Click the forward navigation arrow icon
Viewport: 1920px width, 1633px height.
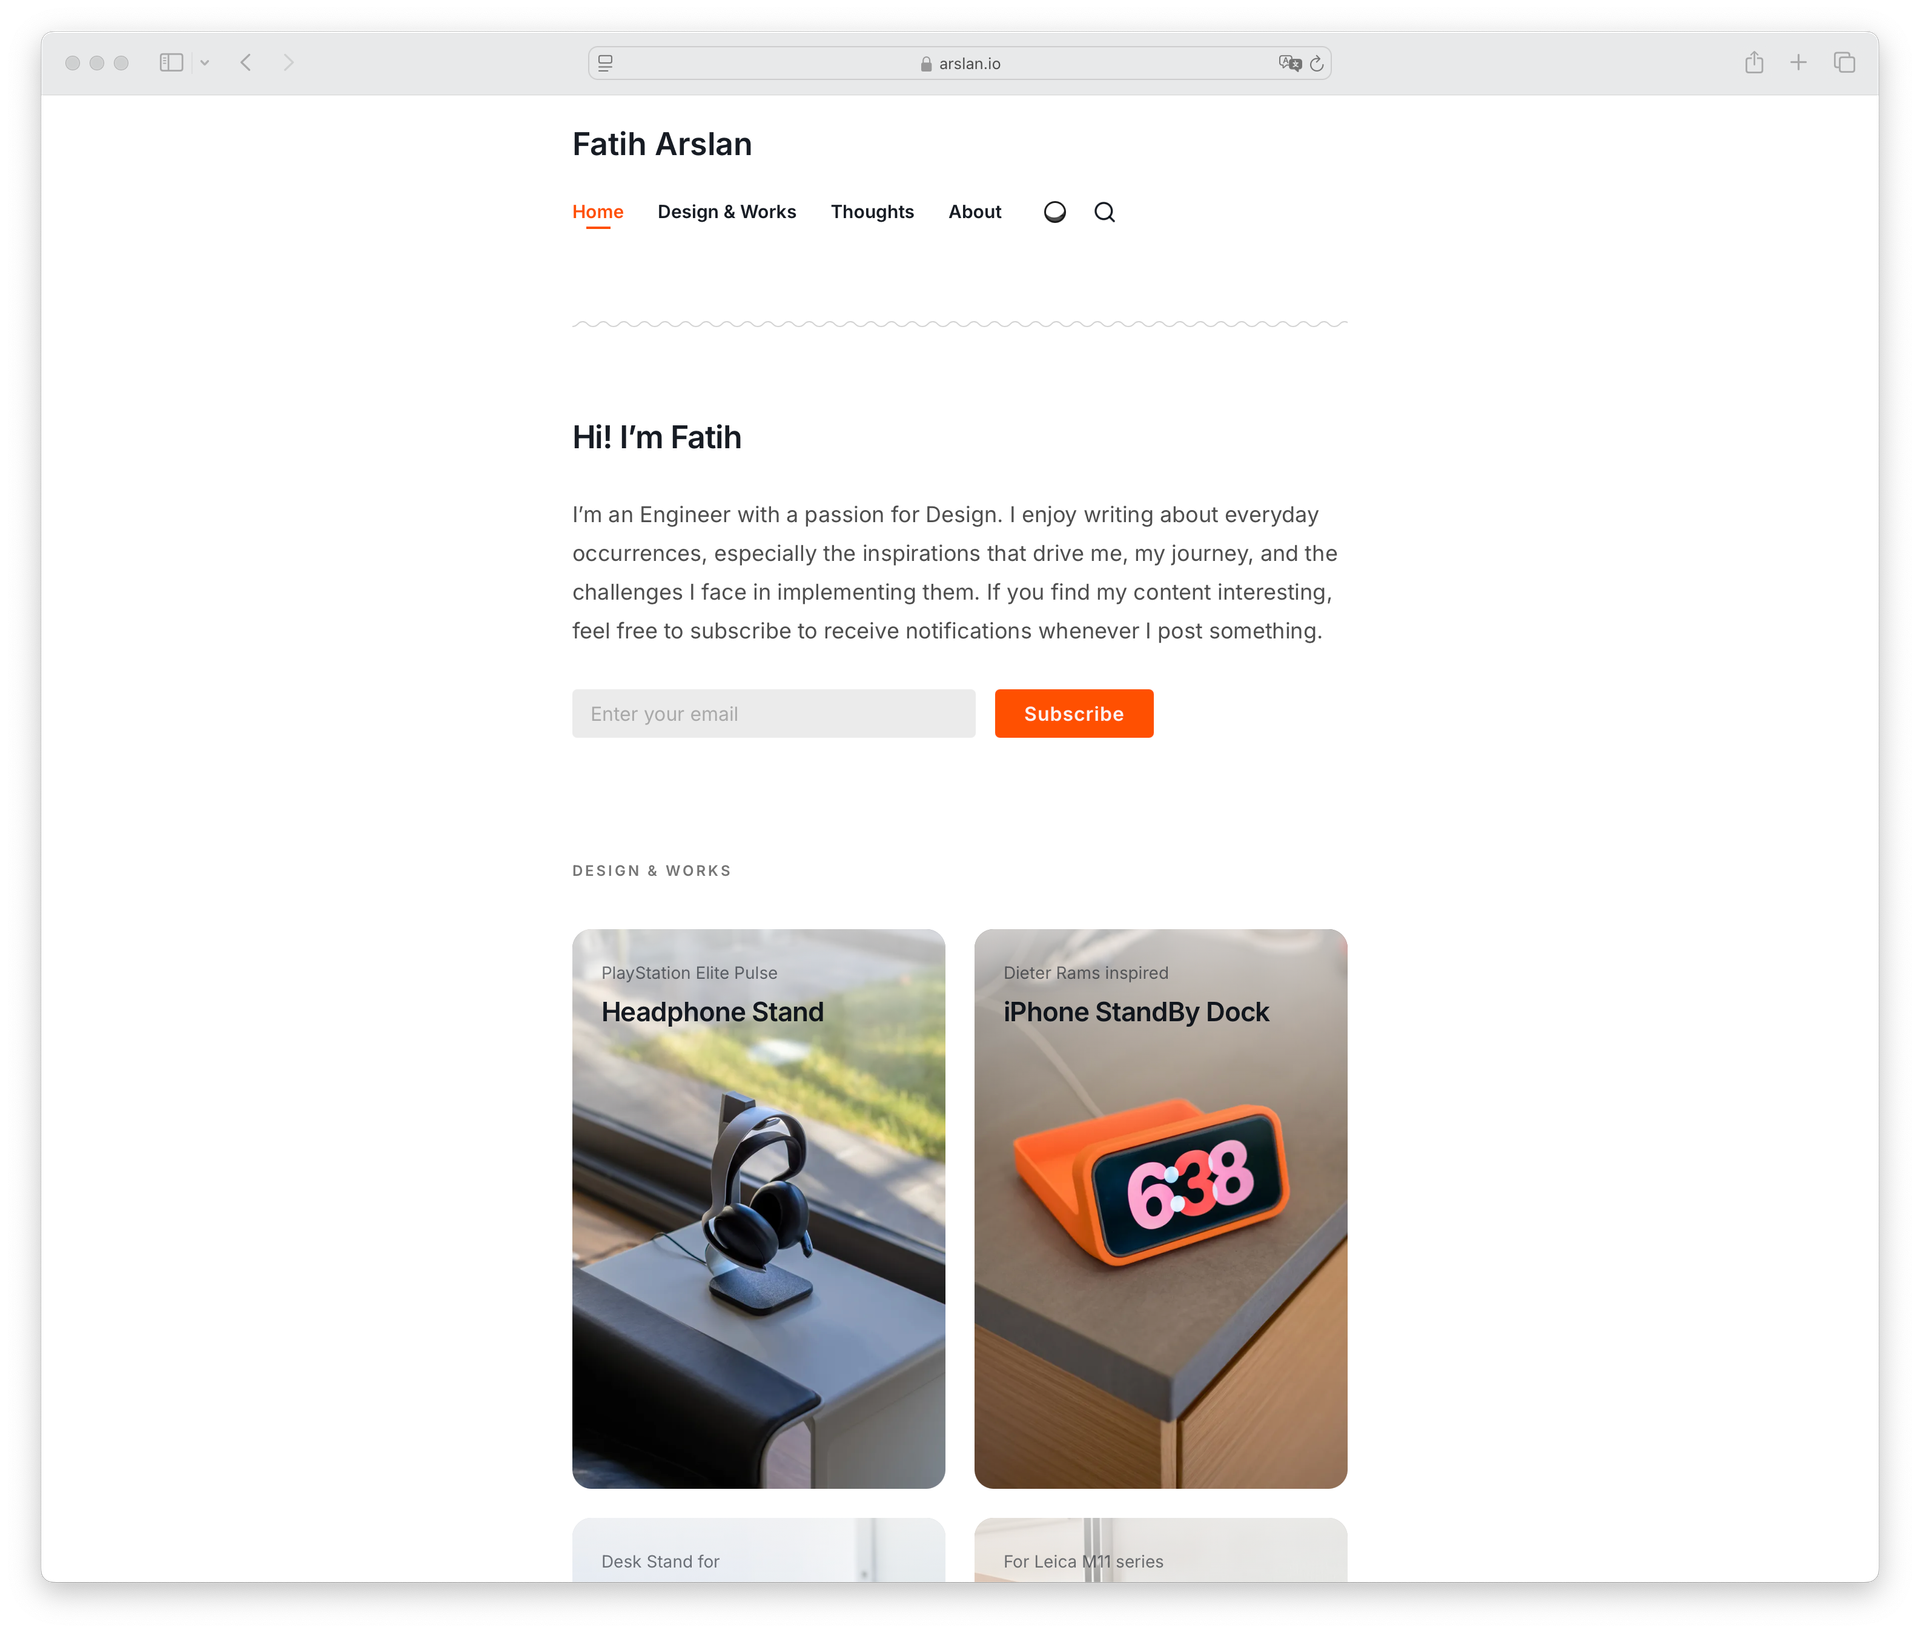pyautogui.click(x=288, y=62)
